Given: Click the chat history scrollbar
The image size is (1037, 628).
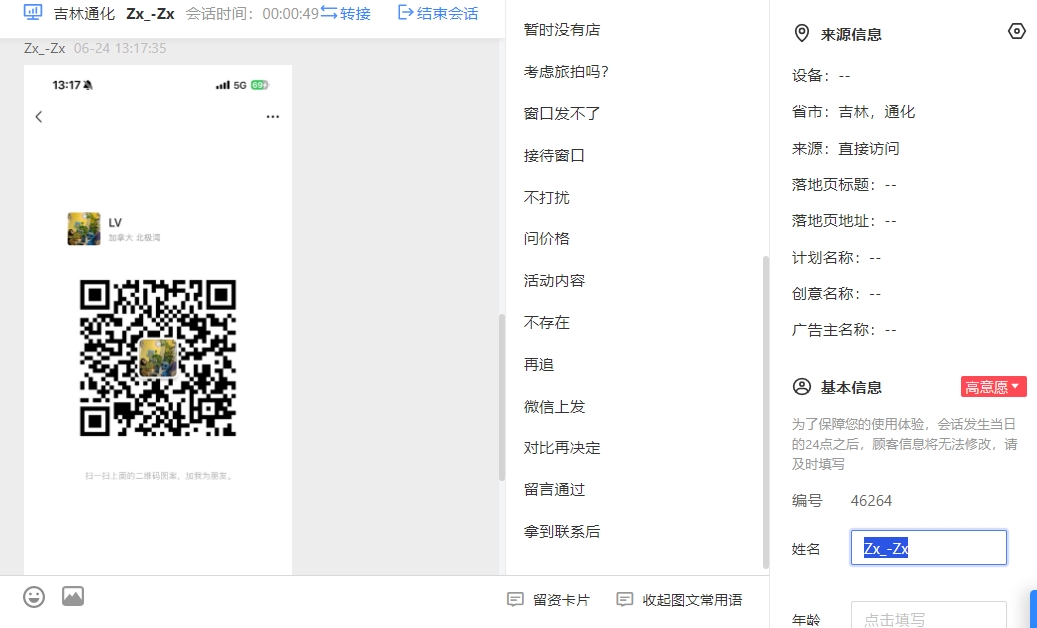Looking at the screenshot, I should [x=502, y=397].
